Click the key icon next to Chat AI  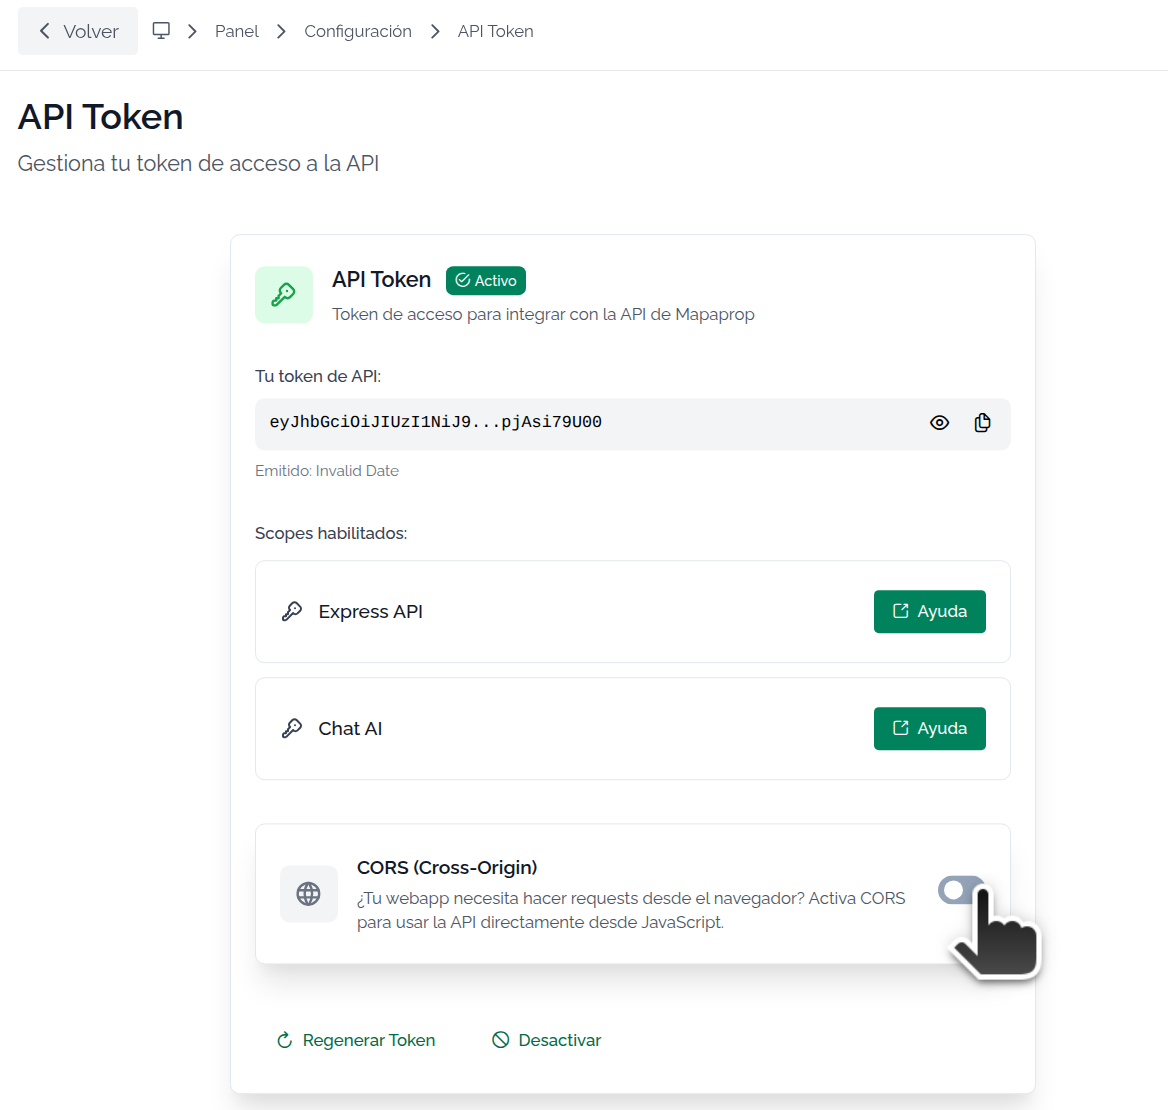pos(292,729)
